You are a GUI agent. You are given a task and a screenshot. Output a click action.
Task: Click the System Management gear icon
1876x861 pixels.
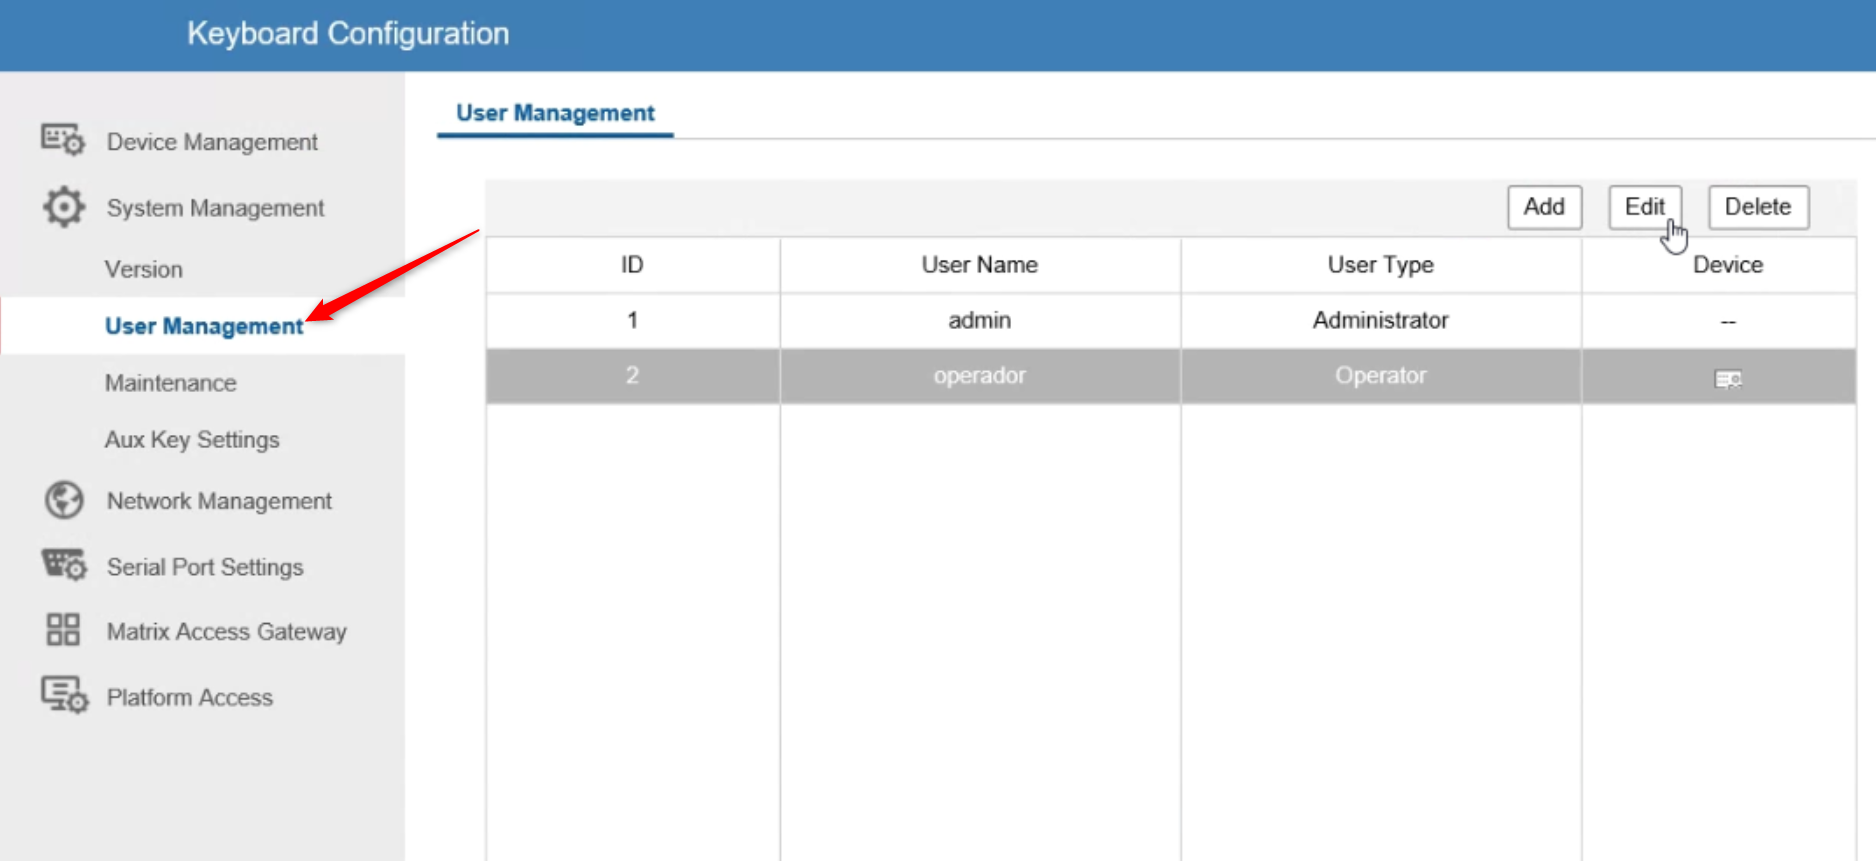click(63, 207)
